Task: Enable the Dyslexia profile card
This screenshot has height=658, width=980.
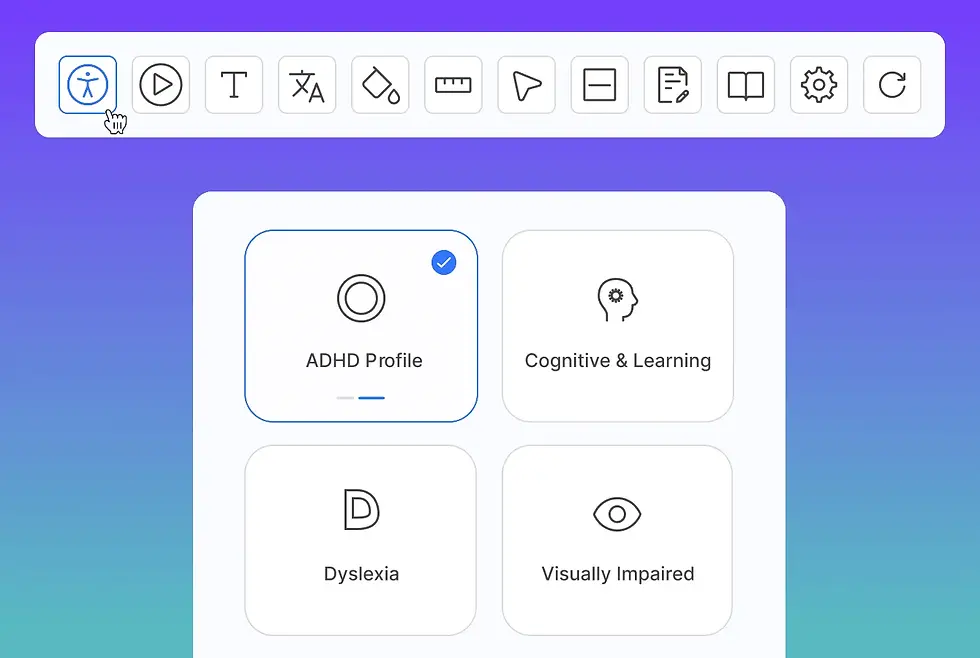Action: click(x=361, y=541)
